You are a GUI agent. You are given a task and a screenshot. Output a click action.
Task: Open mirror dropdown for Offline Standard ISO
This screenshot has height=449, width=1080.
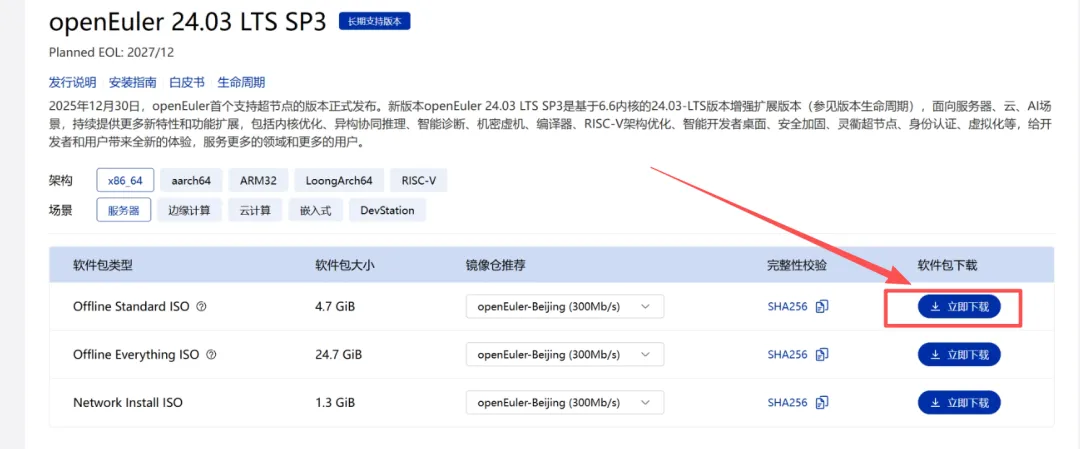[565, 307]
